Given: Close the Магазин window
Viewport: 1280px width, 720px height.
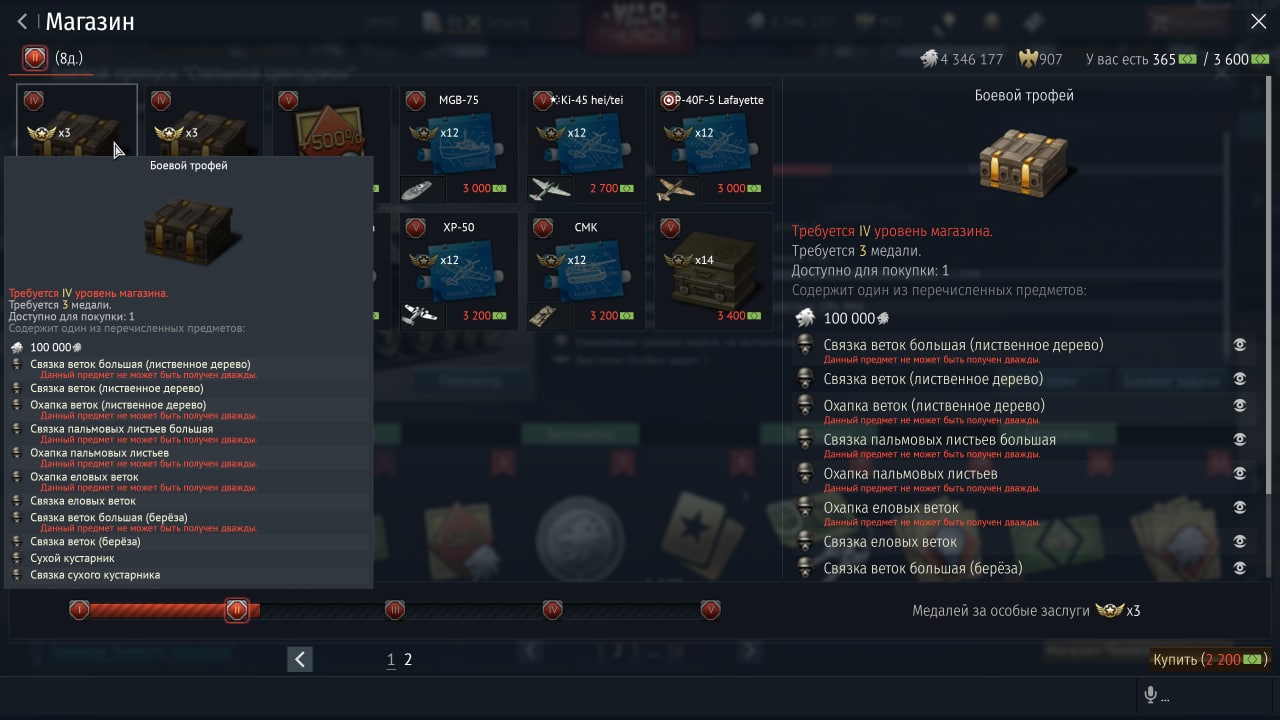Looking at the screenshot, I should [x=1258, y=21].
